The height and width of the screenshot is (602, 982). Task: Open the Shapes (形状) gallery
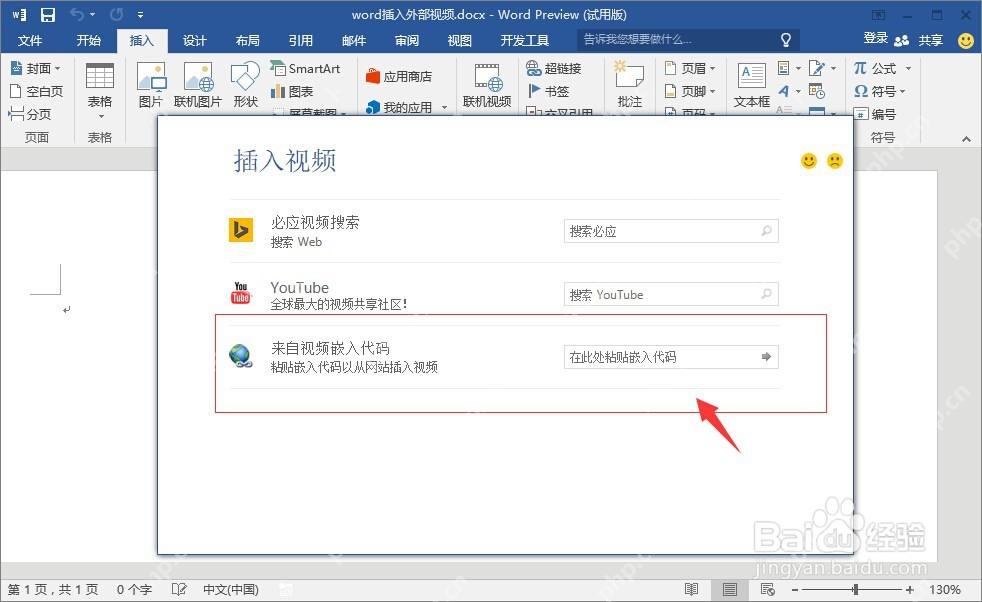click(x=246, y=85)
